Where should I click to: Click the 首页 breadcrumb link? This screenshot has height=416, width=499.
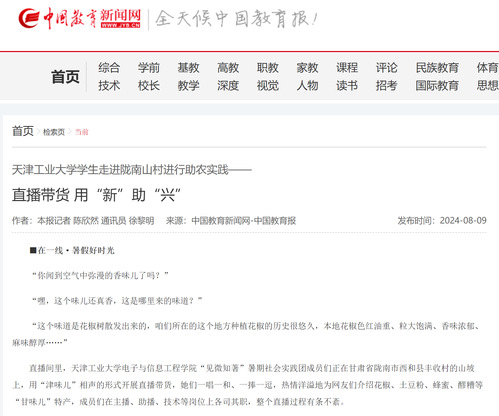tap(23, 131)
